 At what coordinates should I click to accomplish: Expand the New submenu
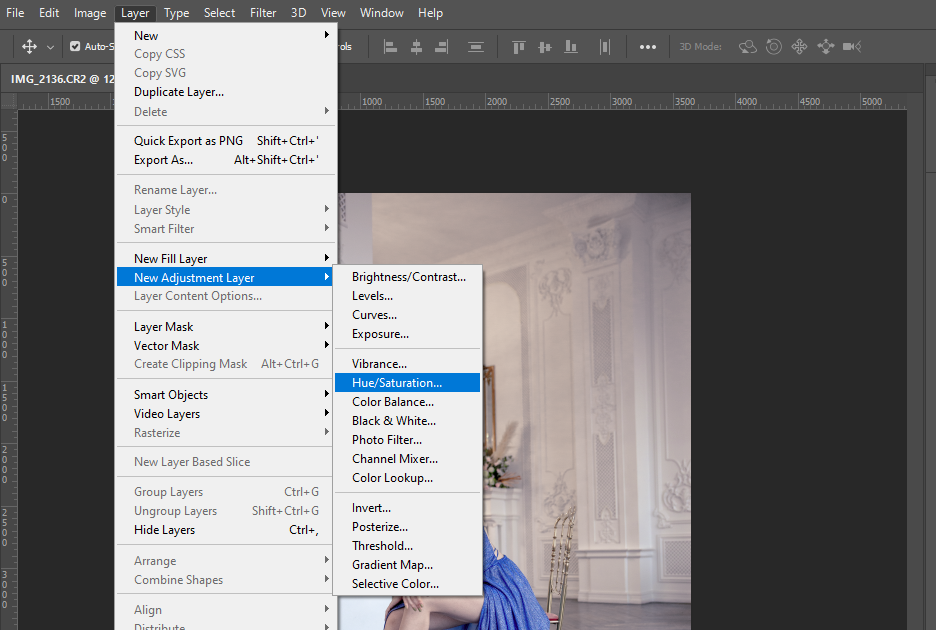coord(224,36)
